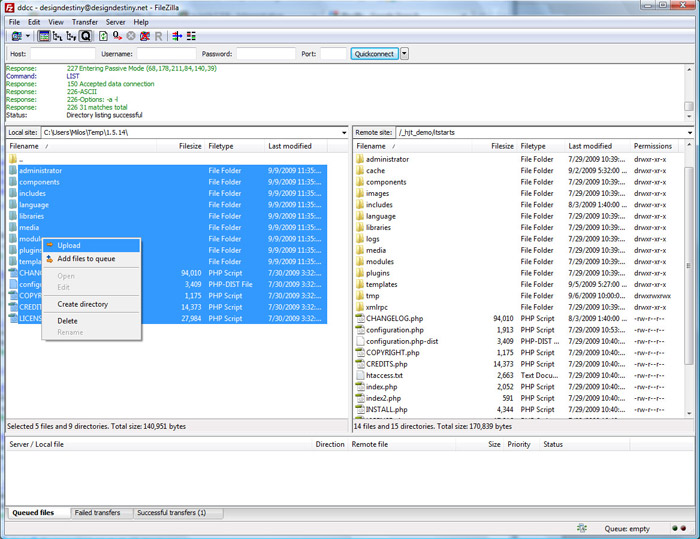This screenshot has width=700, height=539.
Task: Sort local list by Filename header
Action: [x=81, y=146]
